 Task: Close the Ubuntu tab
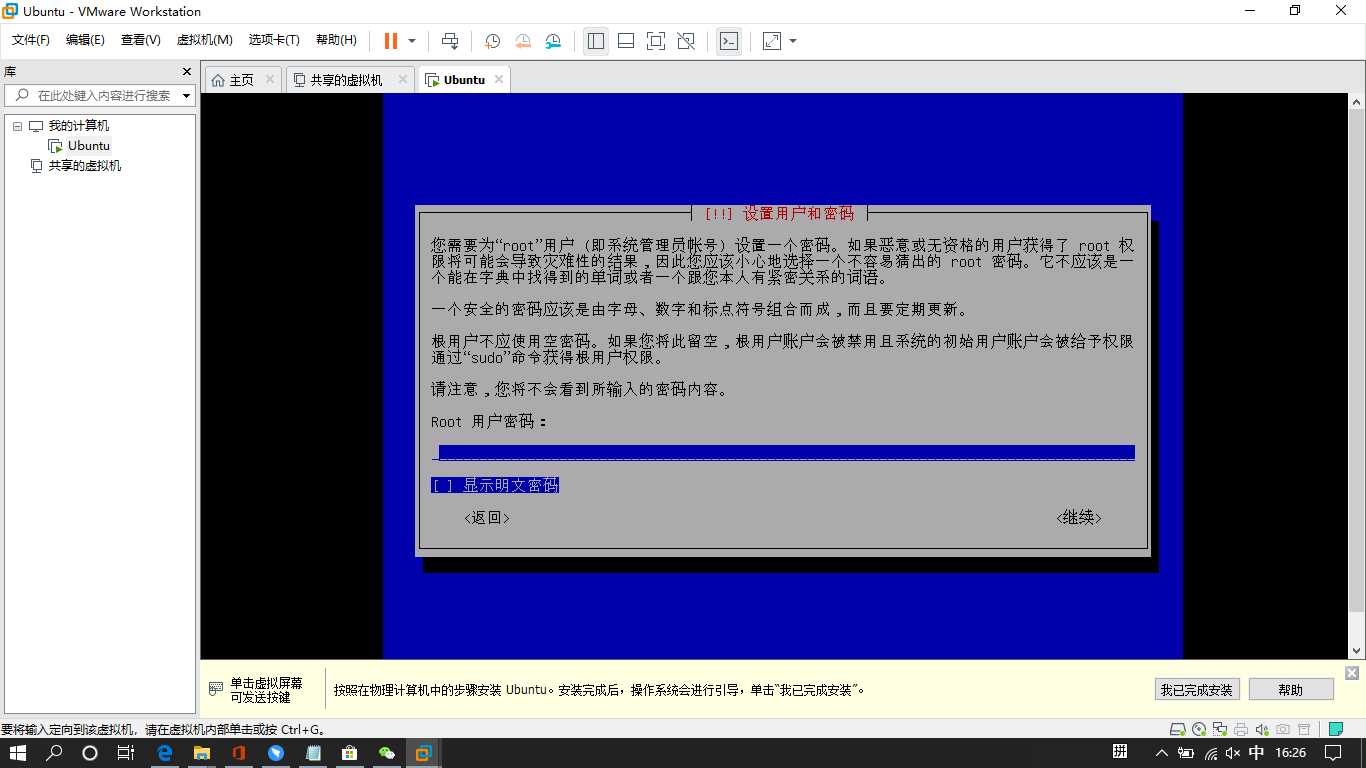tap(499, 79)
